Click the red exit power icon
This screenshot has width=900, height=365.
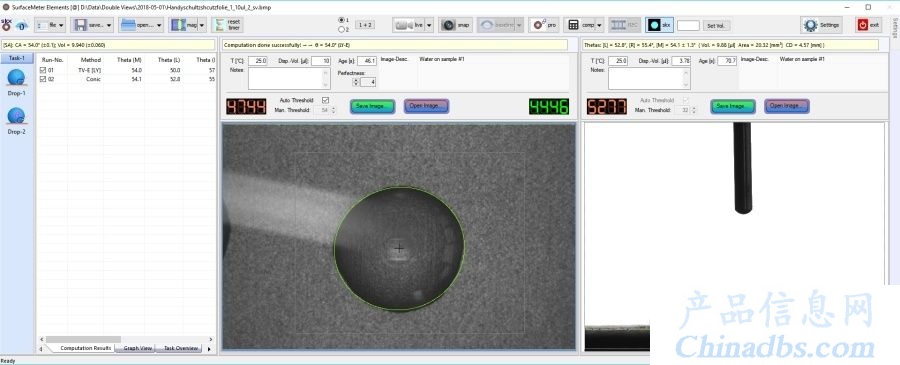coord(862,25)
